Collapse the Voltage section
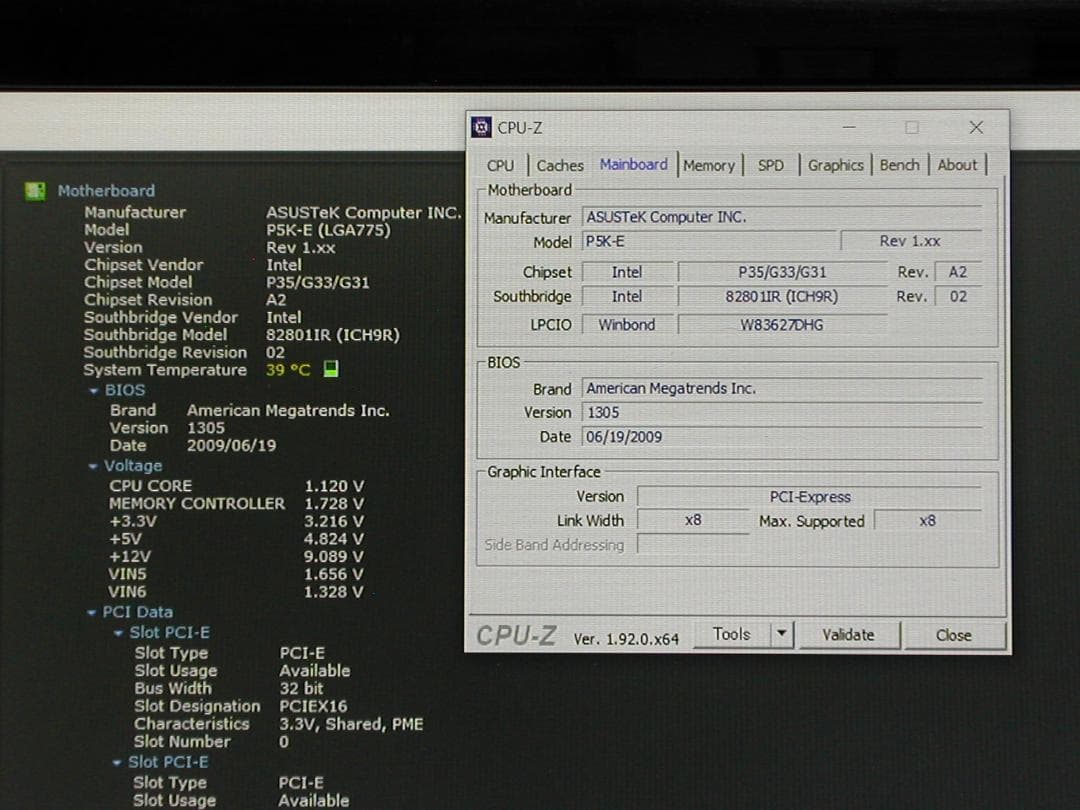The image size is (1080, 810). (93, 465)
